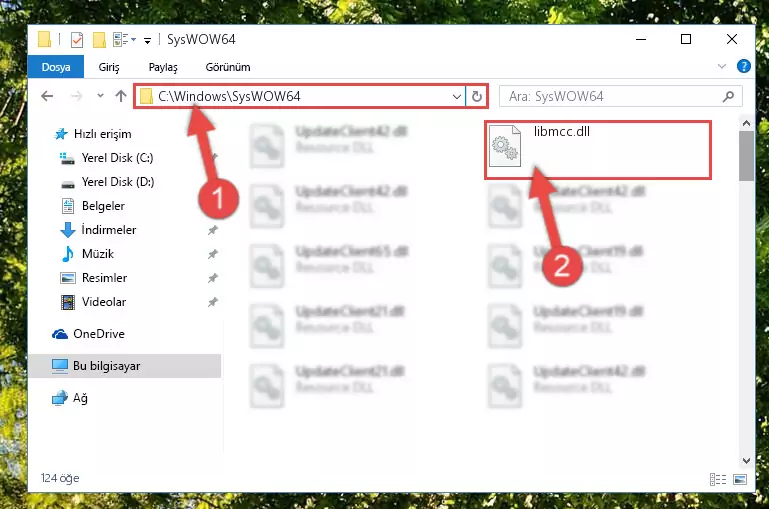Click the Ağ network icon

coord(60,398)
